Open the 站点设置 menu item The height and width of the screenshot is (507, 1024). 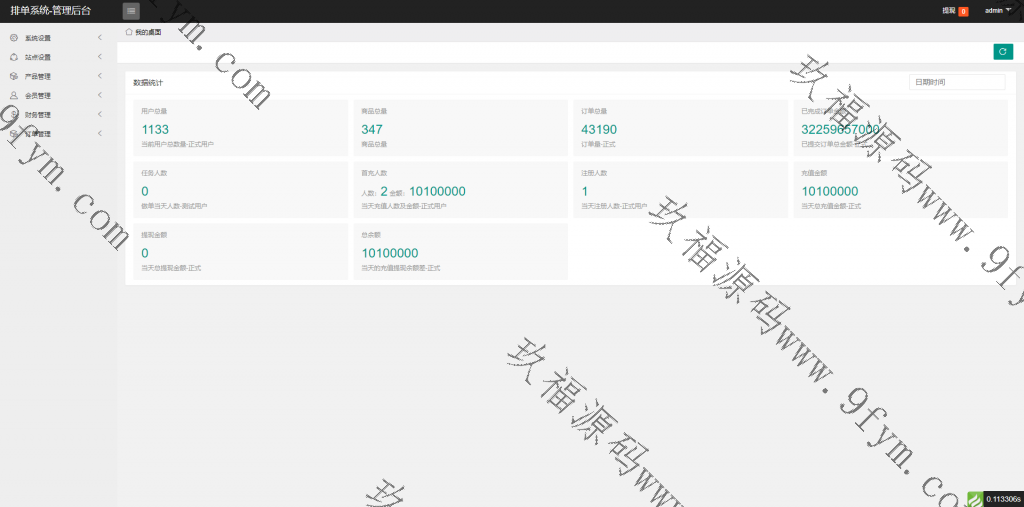pos(38,57)
